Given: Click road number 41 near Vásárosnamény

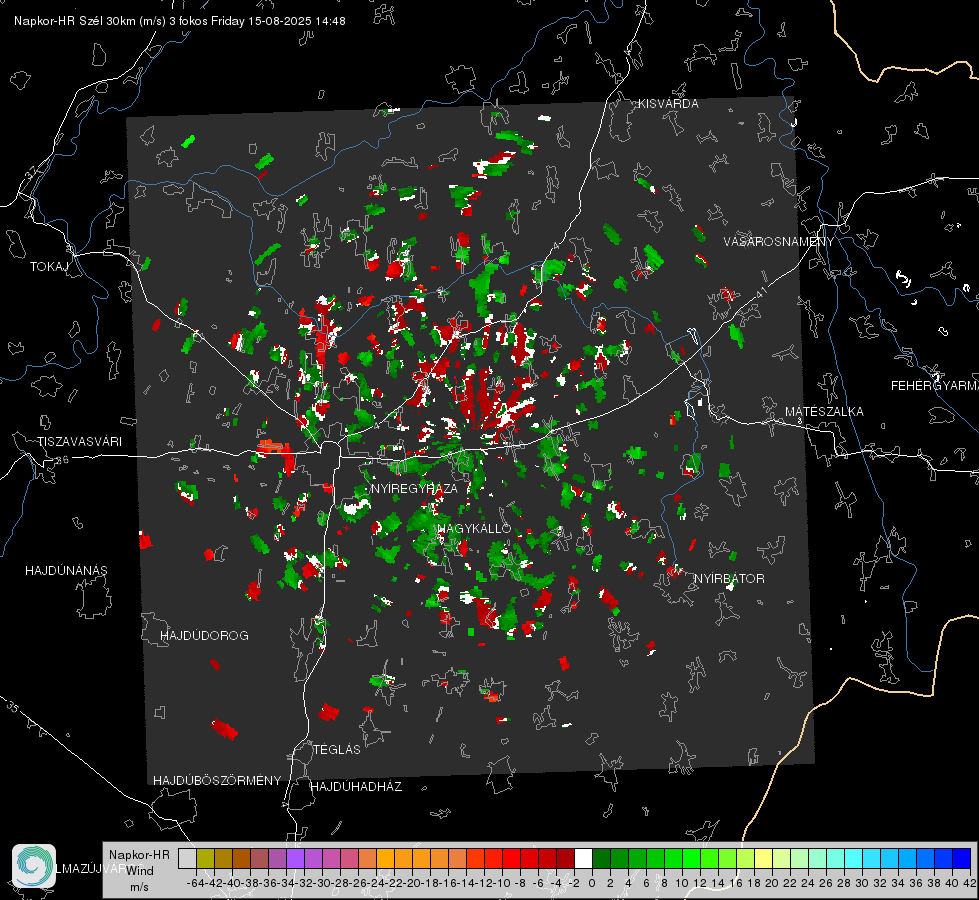Looking at the screenshot, I should [x=760, y=292].
